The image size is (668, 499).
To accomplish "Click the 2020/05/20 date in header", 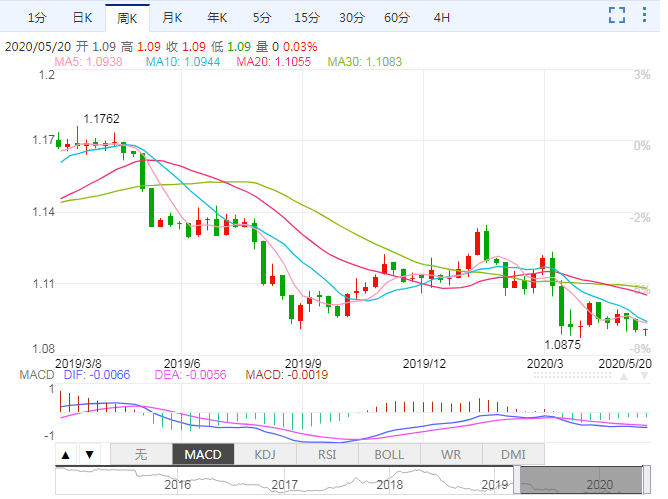I will click(x=38, y=46).
